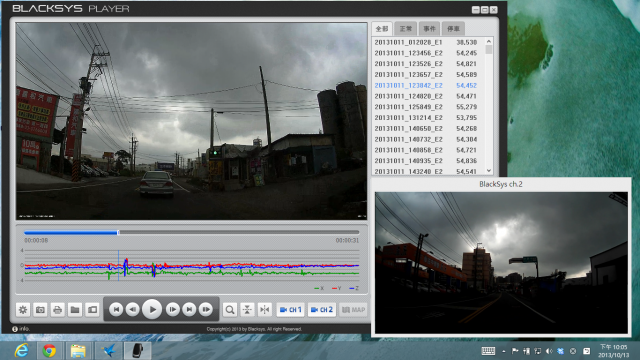
Task: Flip the video vertically with the flip icon
Action: (247, 310)
